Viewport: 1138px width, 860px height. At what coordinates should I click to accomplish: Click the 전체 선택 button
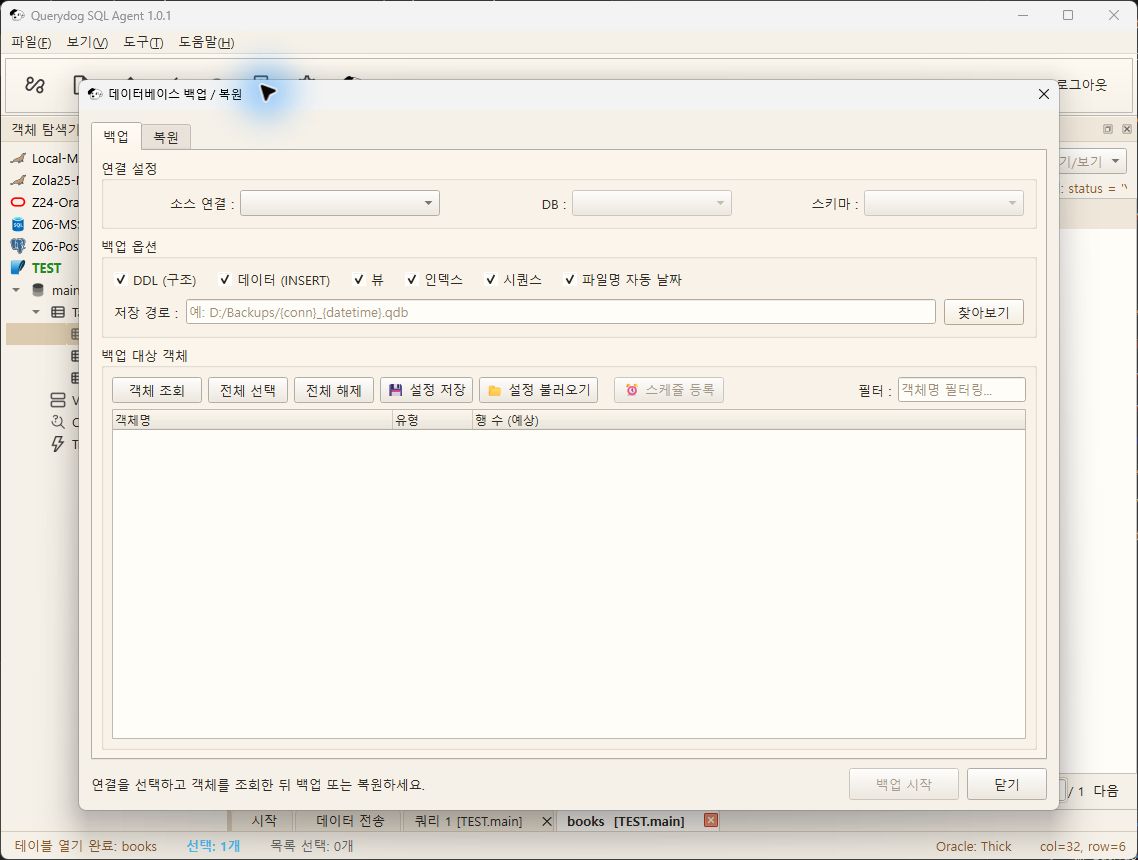247,390
